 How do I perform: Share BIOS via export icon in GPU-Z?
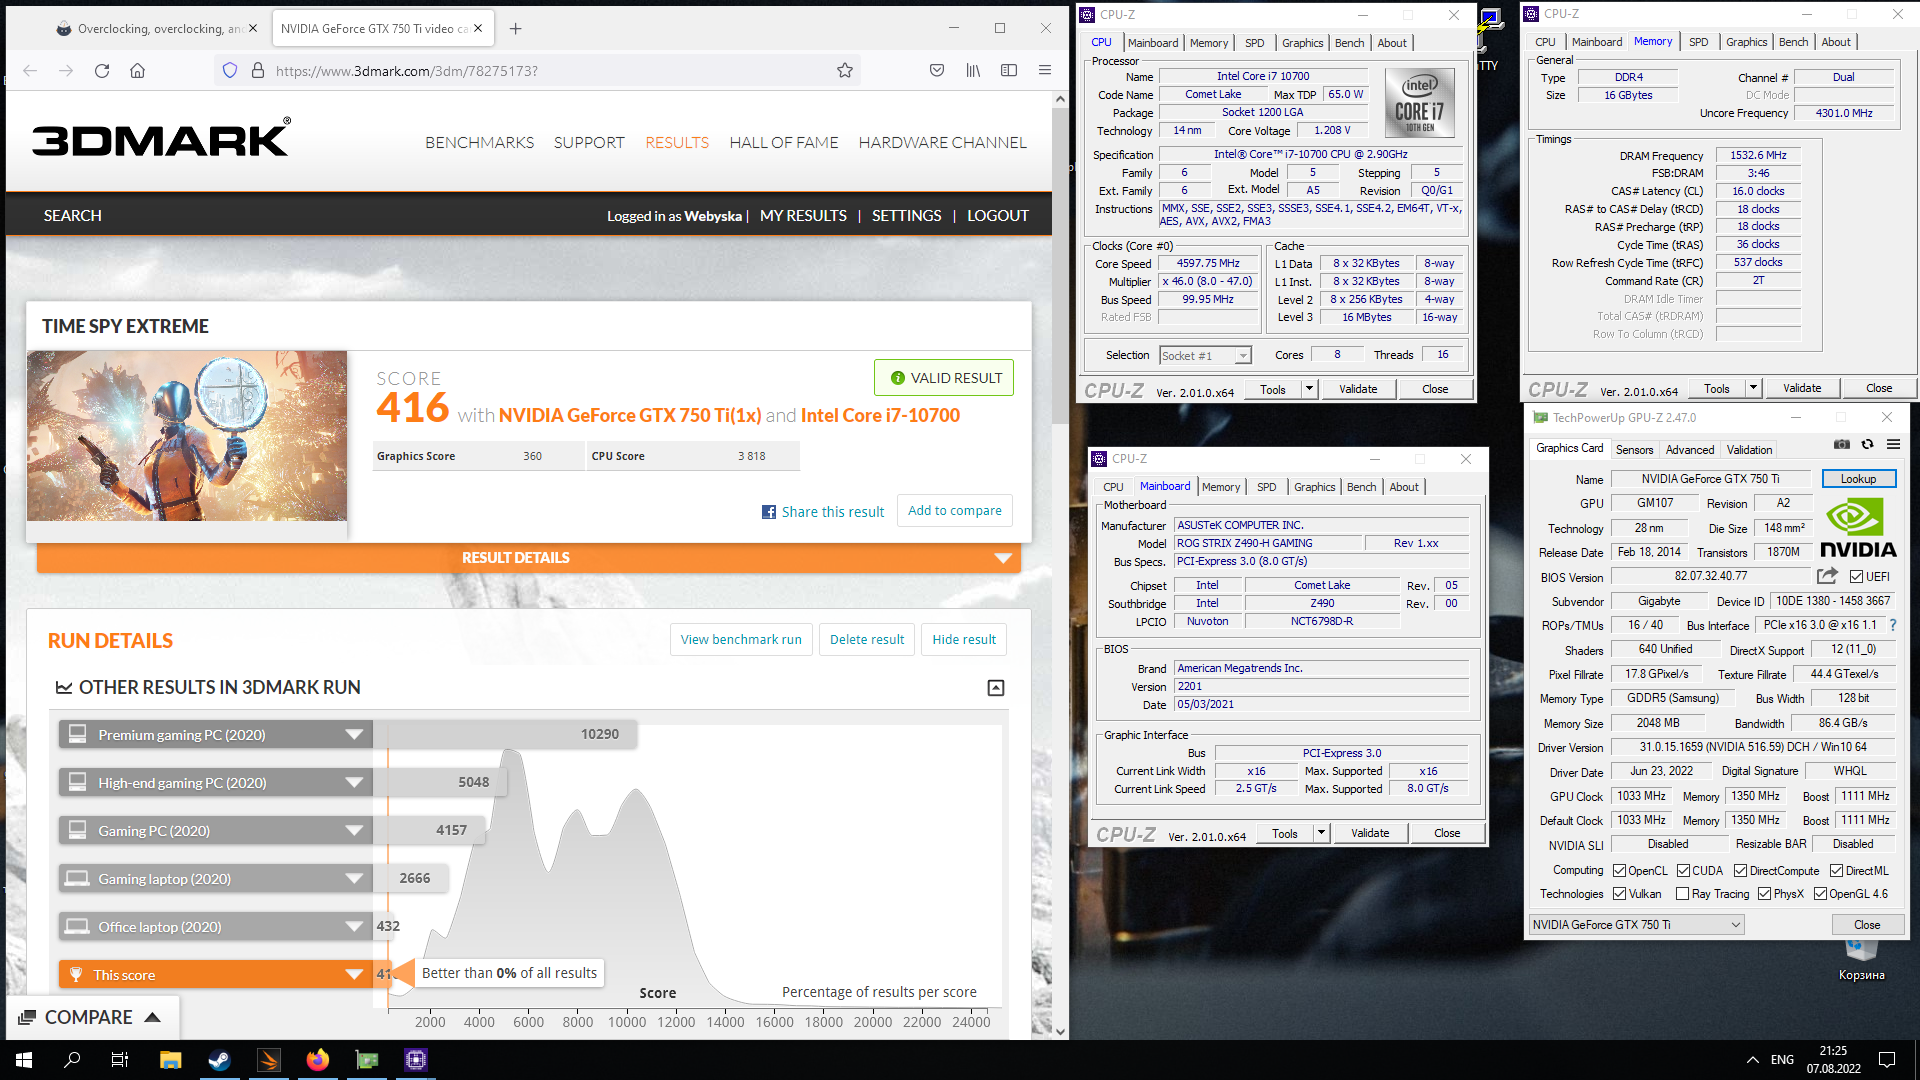(x=1827, y=576)
